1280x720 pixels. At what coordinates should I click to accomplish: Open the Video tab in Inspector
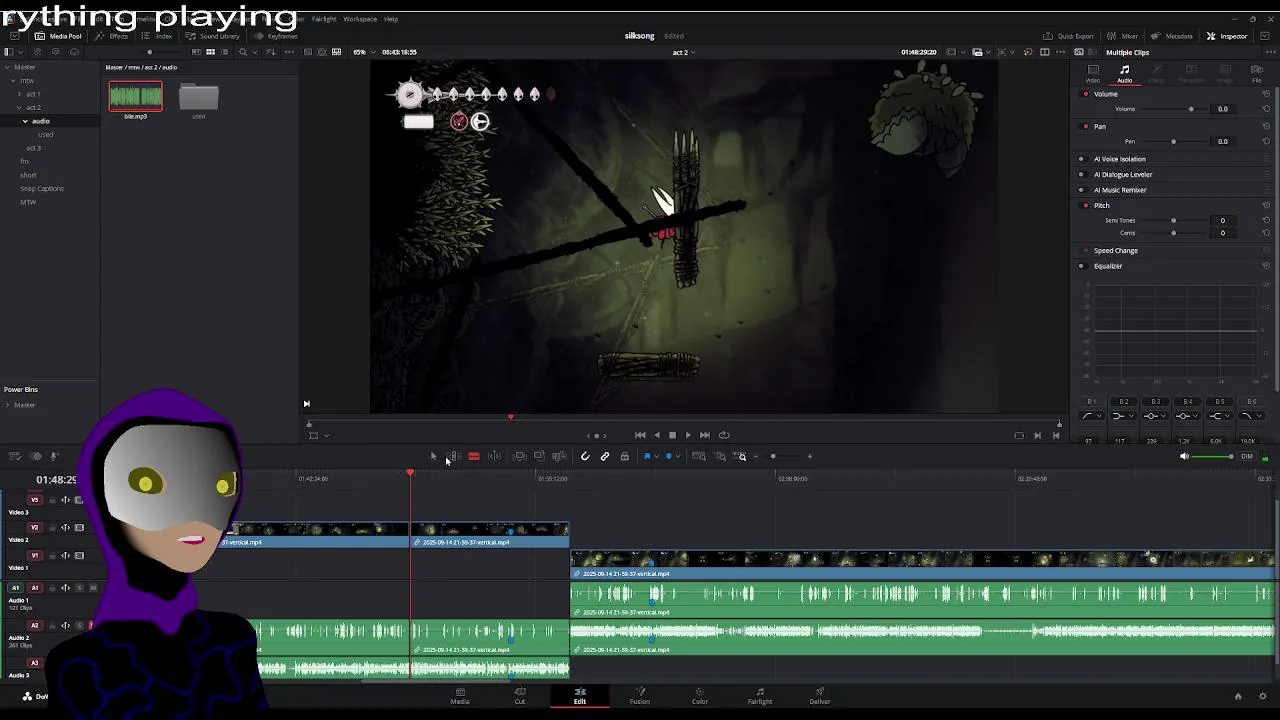[x=1093, y=73]
